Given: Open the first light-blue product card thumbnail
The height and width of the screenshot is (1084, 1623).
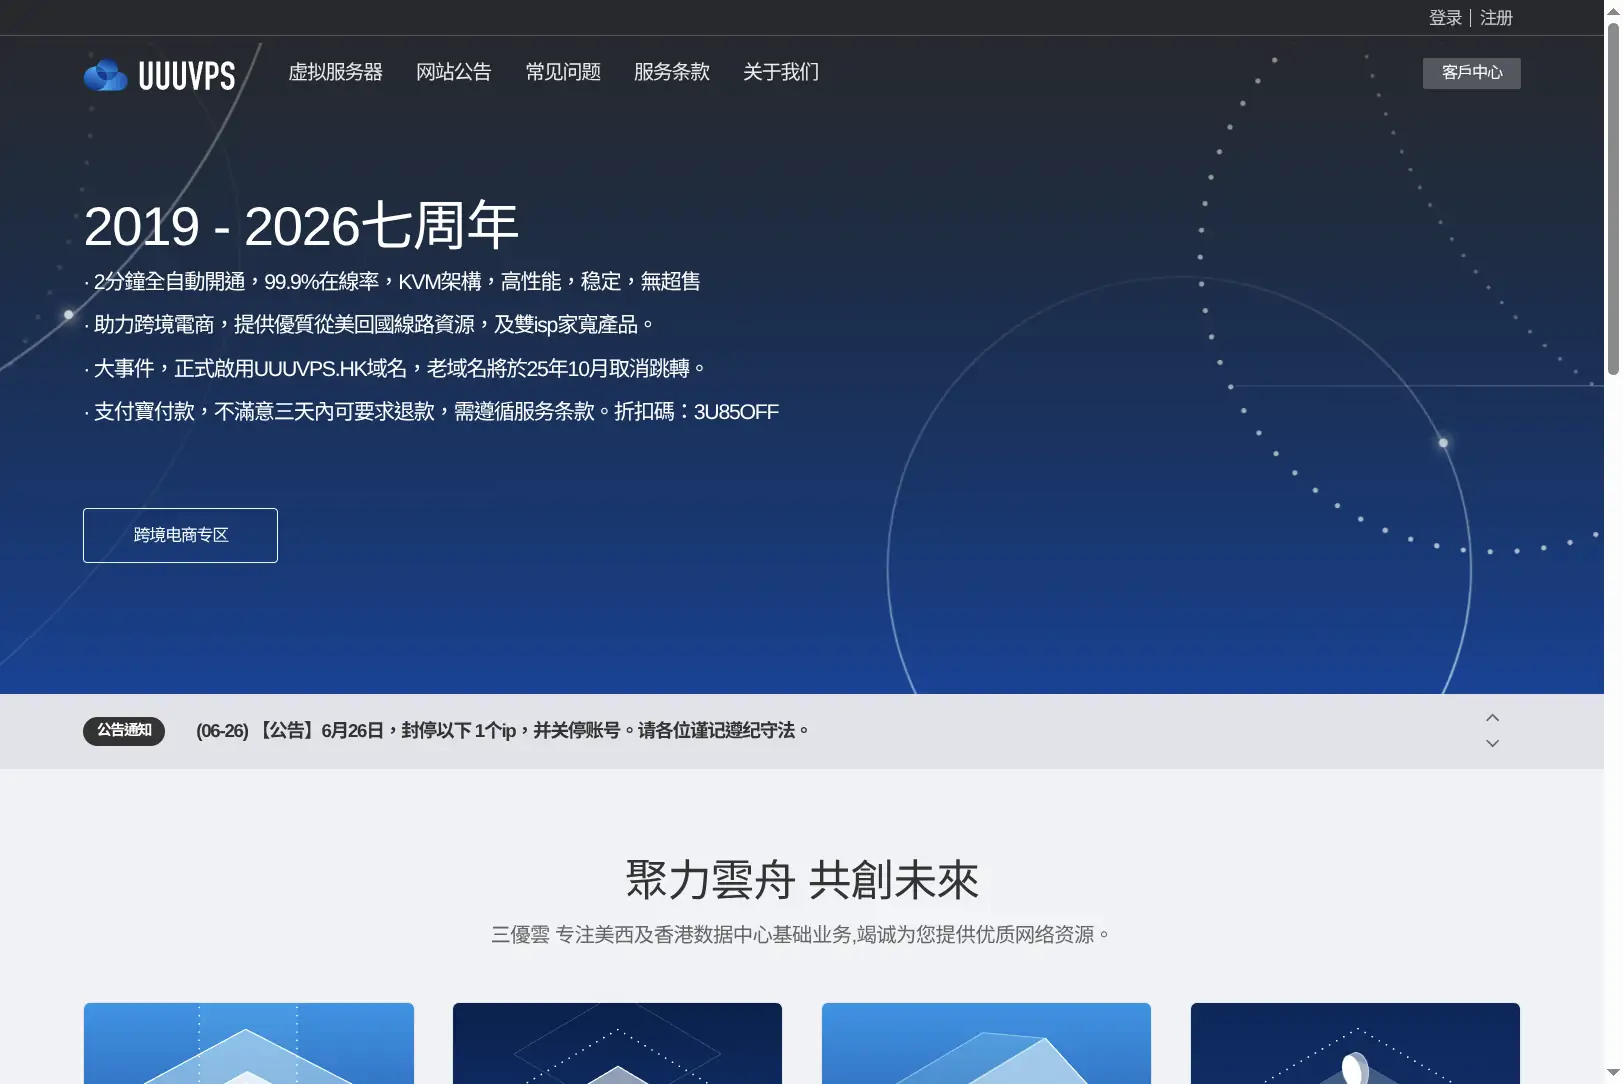Looking at the screenshot, I should [x=249, y=1043].
